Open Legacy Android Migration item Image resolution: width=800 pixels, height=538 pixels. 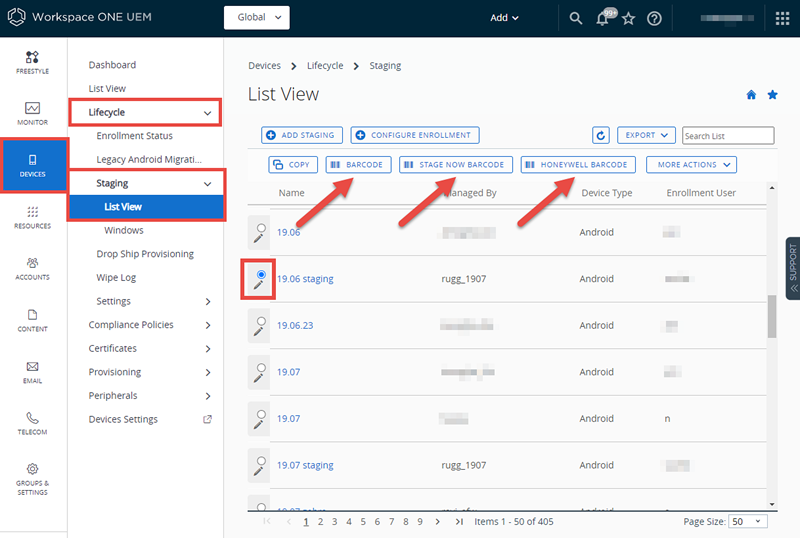149,159
